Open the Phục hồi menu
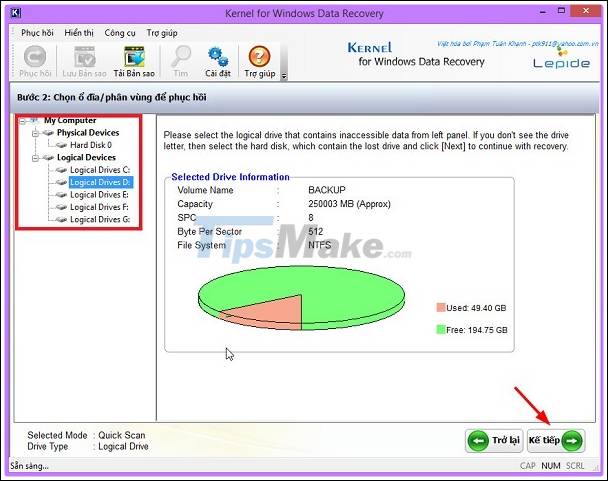Screen dimensions: 608x481 point(37,33)
